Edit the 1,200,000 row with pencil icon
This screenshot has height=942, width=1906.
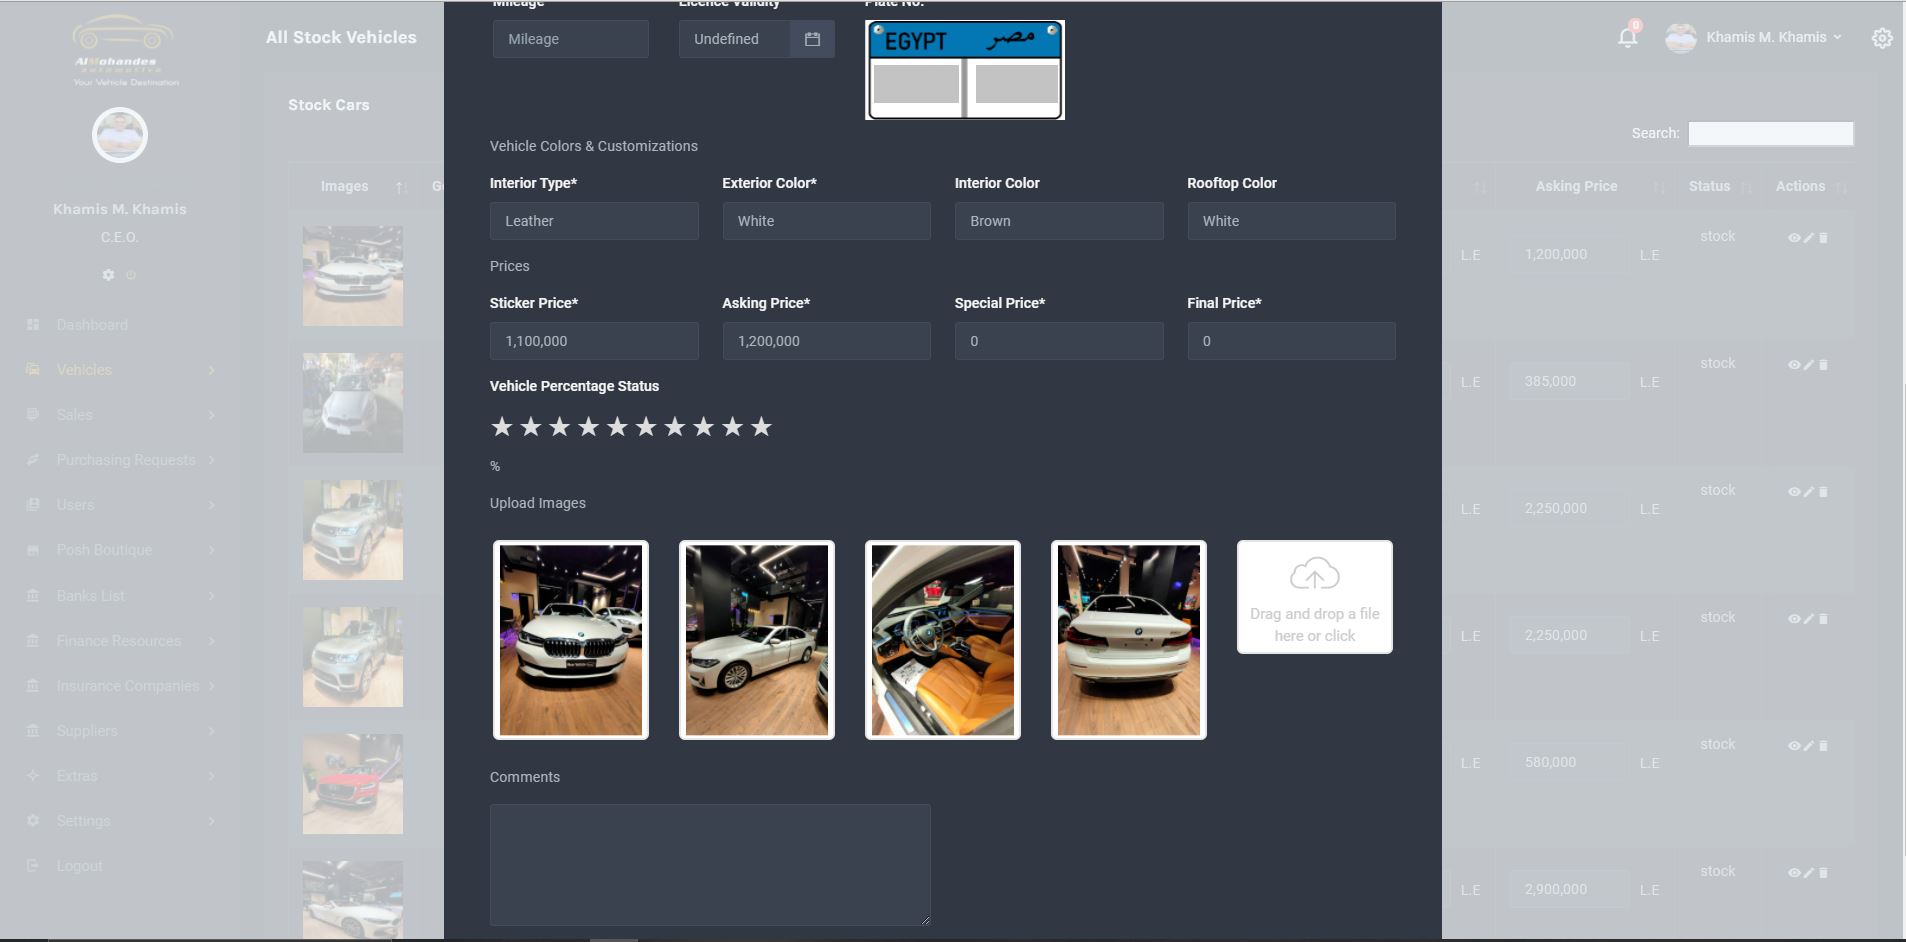pyautogui.click(x=1808, y=238)
